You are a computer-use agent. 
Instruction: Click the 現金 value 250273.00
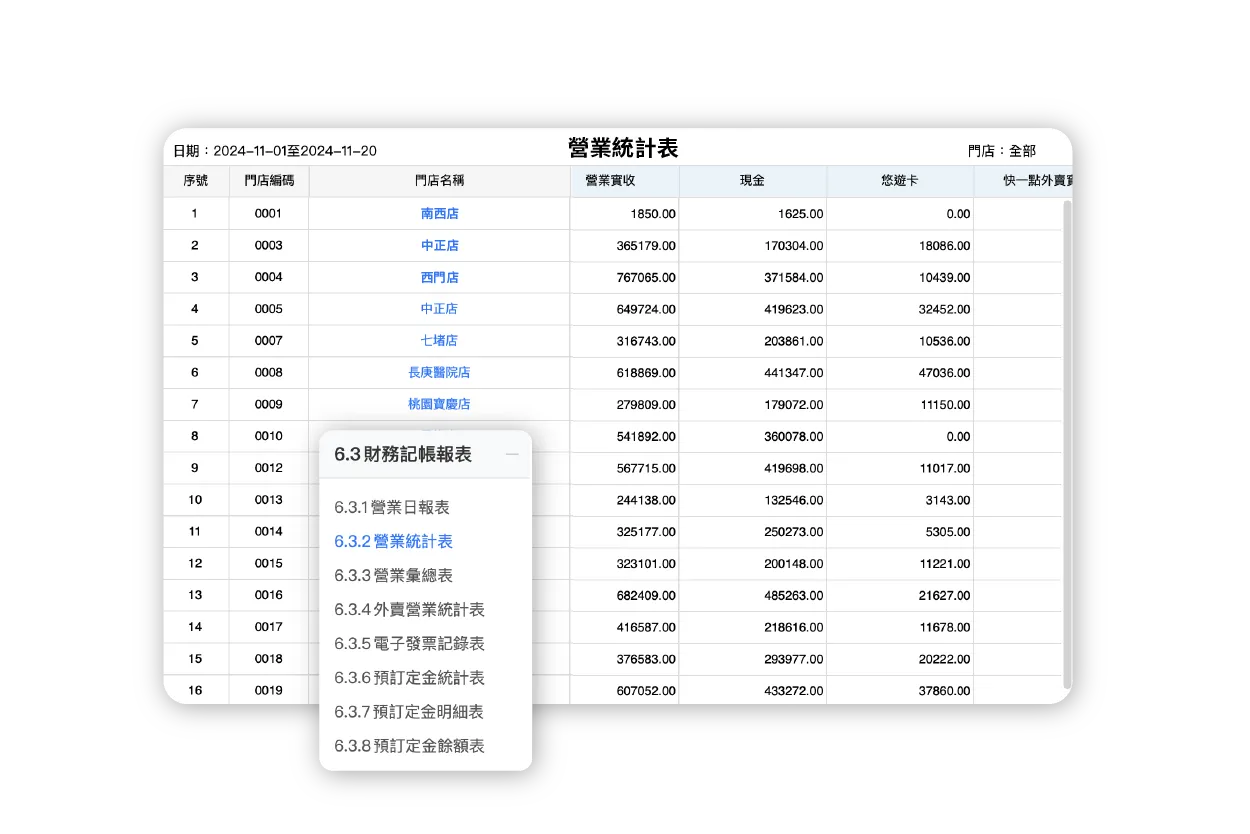tap(794, 532)
